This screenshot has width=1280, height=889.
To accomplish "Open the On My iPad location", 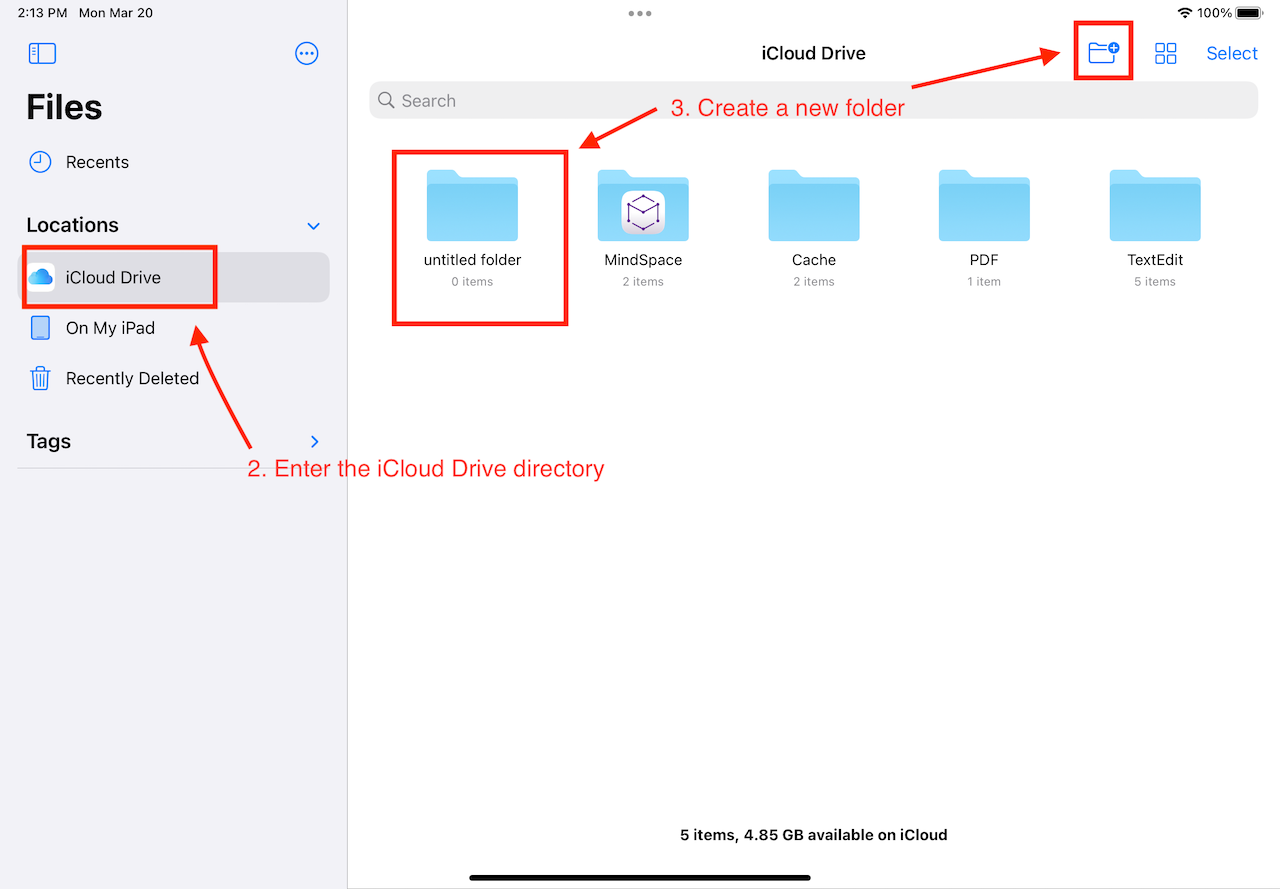I will 110,328.
